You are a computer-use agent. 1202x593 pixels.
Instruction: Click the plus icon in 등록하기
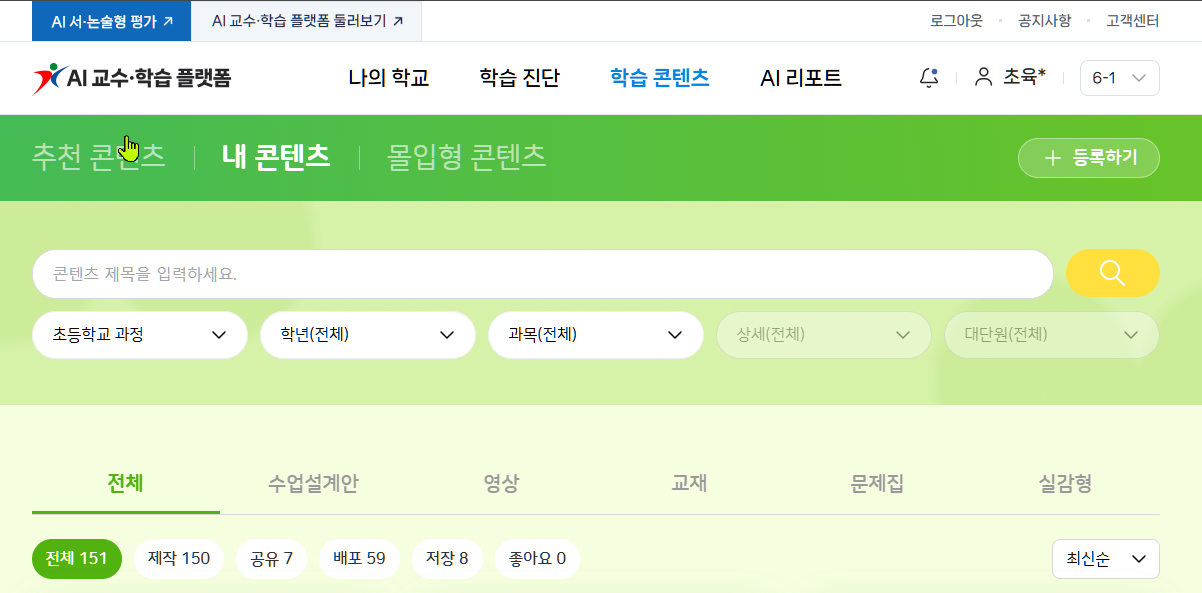[x=1052, y=158]
